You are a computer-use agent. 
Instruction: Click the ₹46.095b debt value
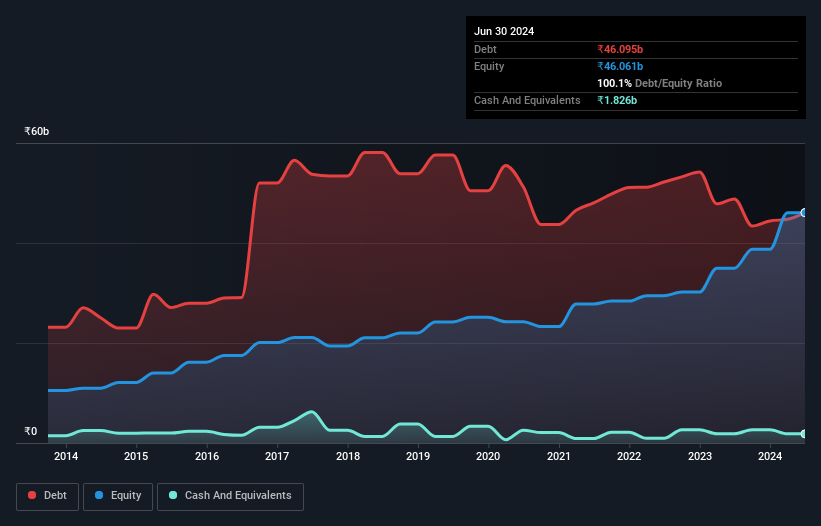click(620, 49)
